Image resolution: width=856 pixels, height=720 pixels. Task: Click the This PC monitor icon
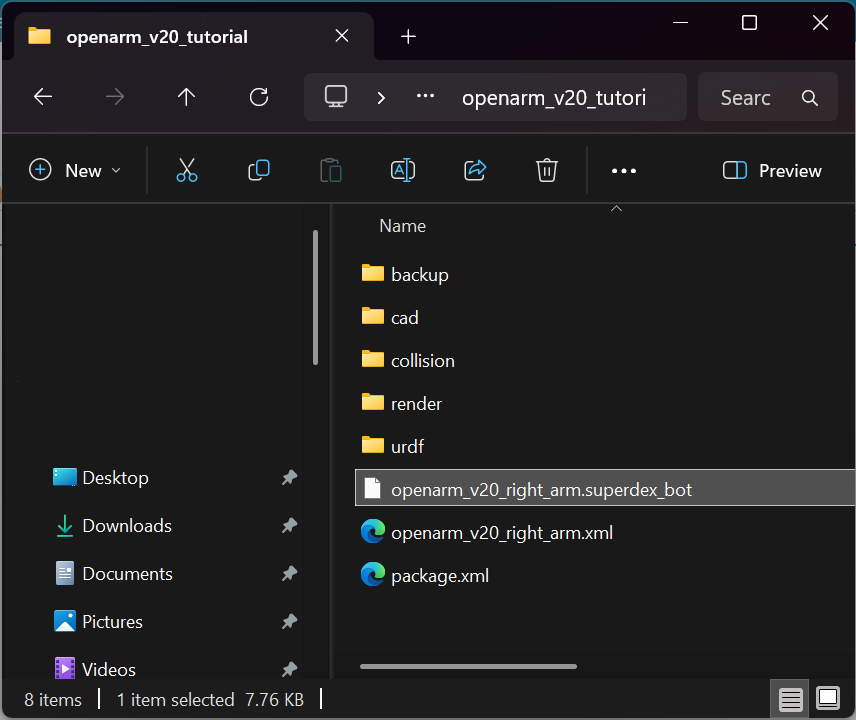tap(336, 97)
